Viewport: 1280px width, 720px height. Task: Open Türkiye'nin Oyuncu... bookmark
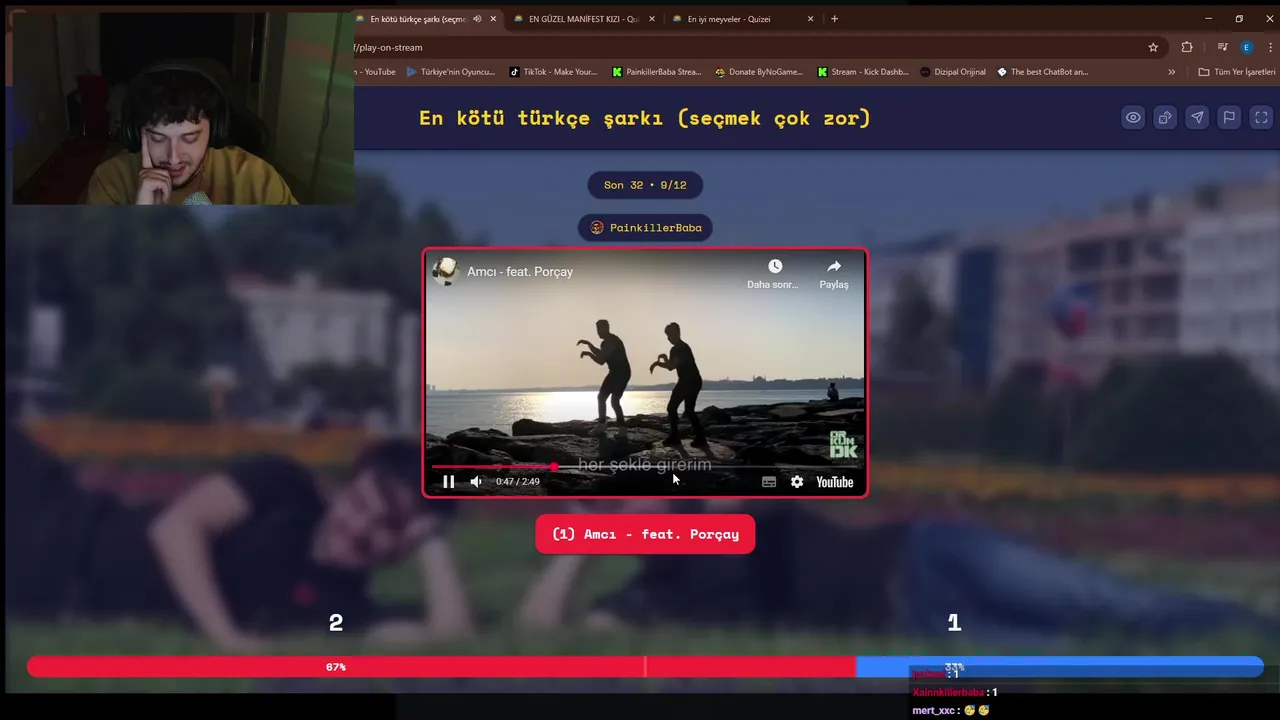click(x=451, y=72)
